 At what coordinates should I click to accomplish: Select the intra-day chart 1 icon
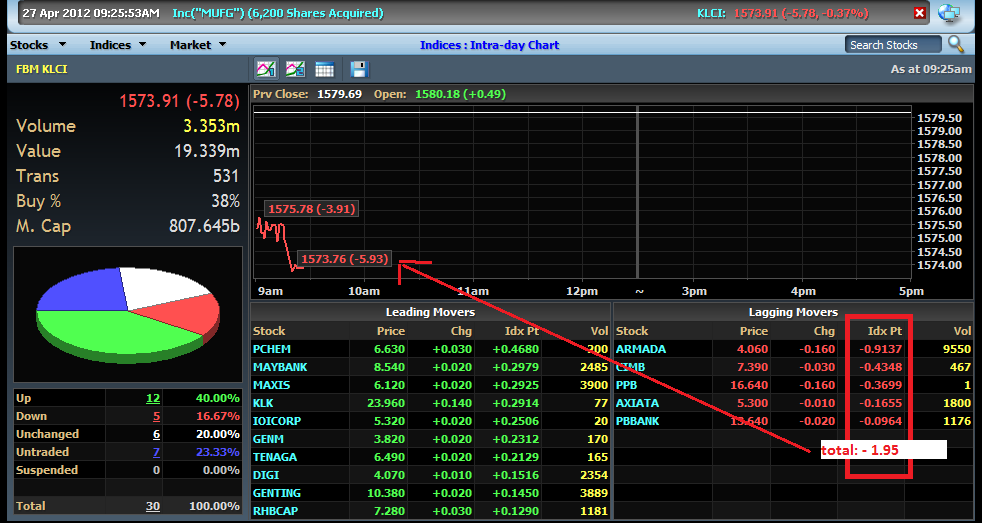click(266, 69)
